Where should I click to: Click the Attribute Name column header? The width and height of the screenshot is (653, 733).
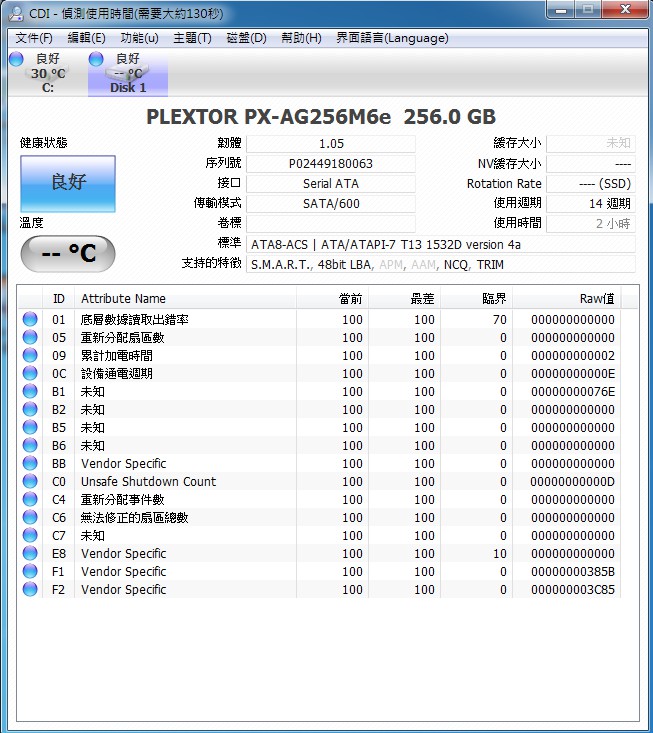(x=186, y=298)
